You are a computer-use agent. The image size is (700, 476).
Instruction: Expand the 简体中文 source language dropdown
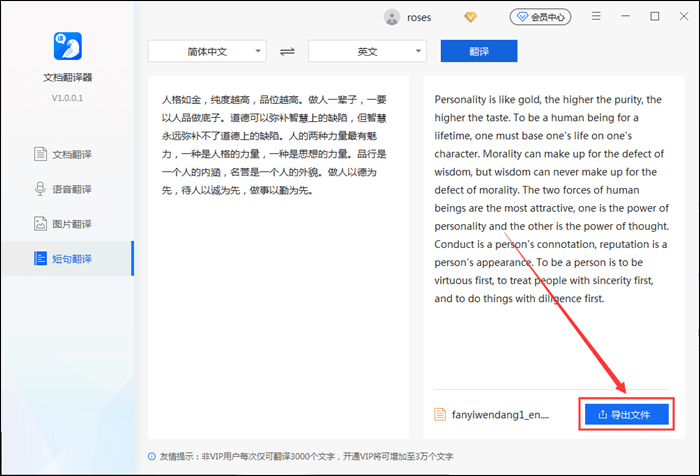[x=207, y=51]
